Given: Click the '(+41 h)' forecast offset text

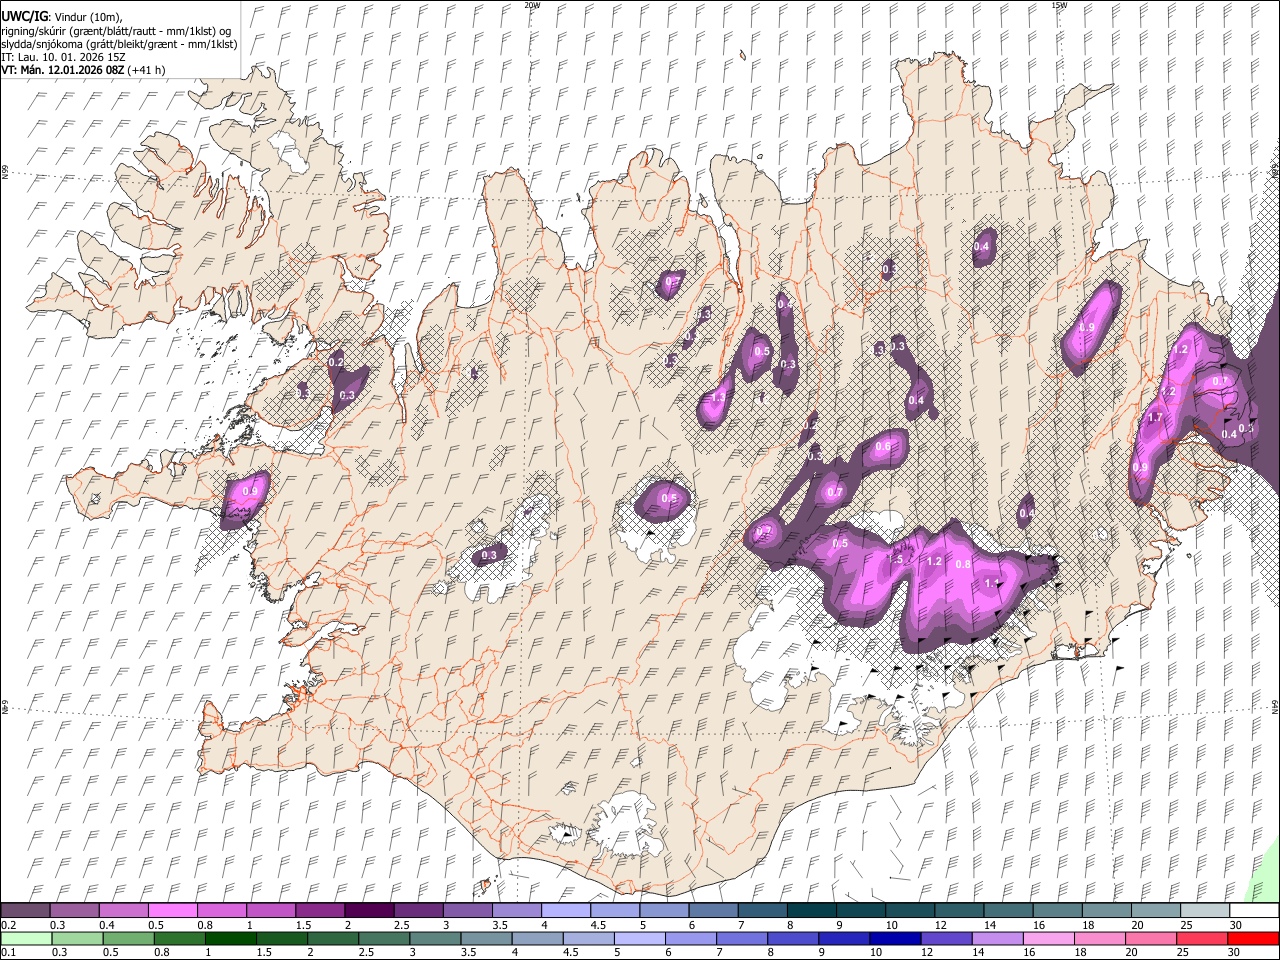Looking at the screenshot, I should click(x=146, y=70).
